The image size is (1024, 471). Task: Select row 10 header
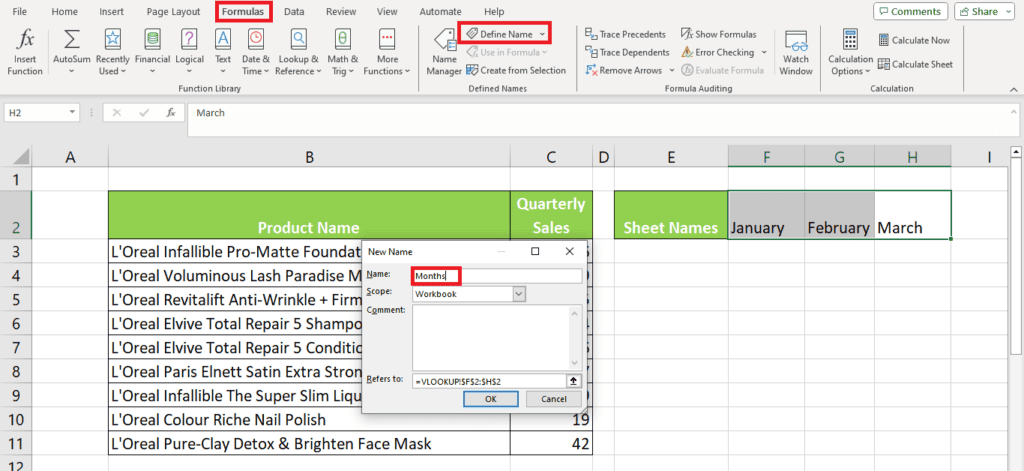pyautogui.click(x=16, y=419)
